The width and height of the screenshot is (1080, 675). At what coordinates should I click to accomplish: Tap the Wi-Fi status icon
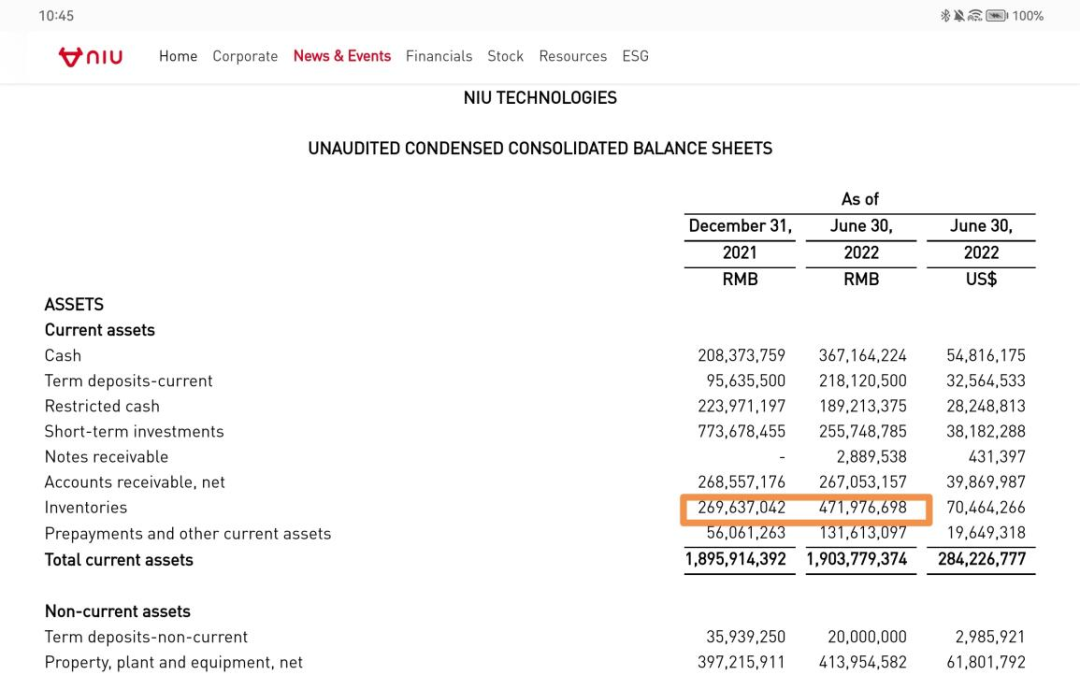(975, 16)
